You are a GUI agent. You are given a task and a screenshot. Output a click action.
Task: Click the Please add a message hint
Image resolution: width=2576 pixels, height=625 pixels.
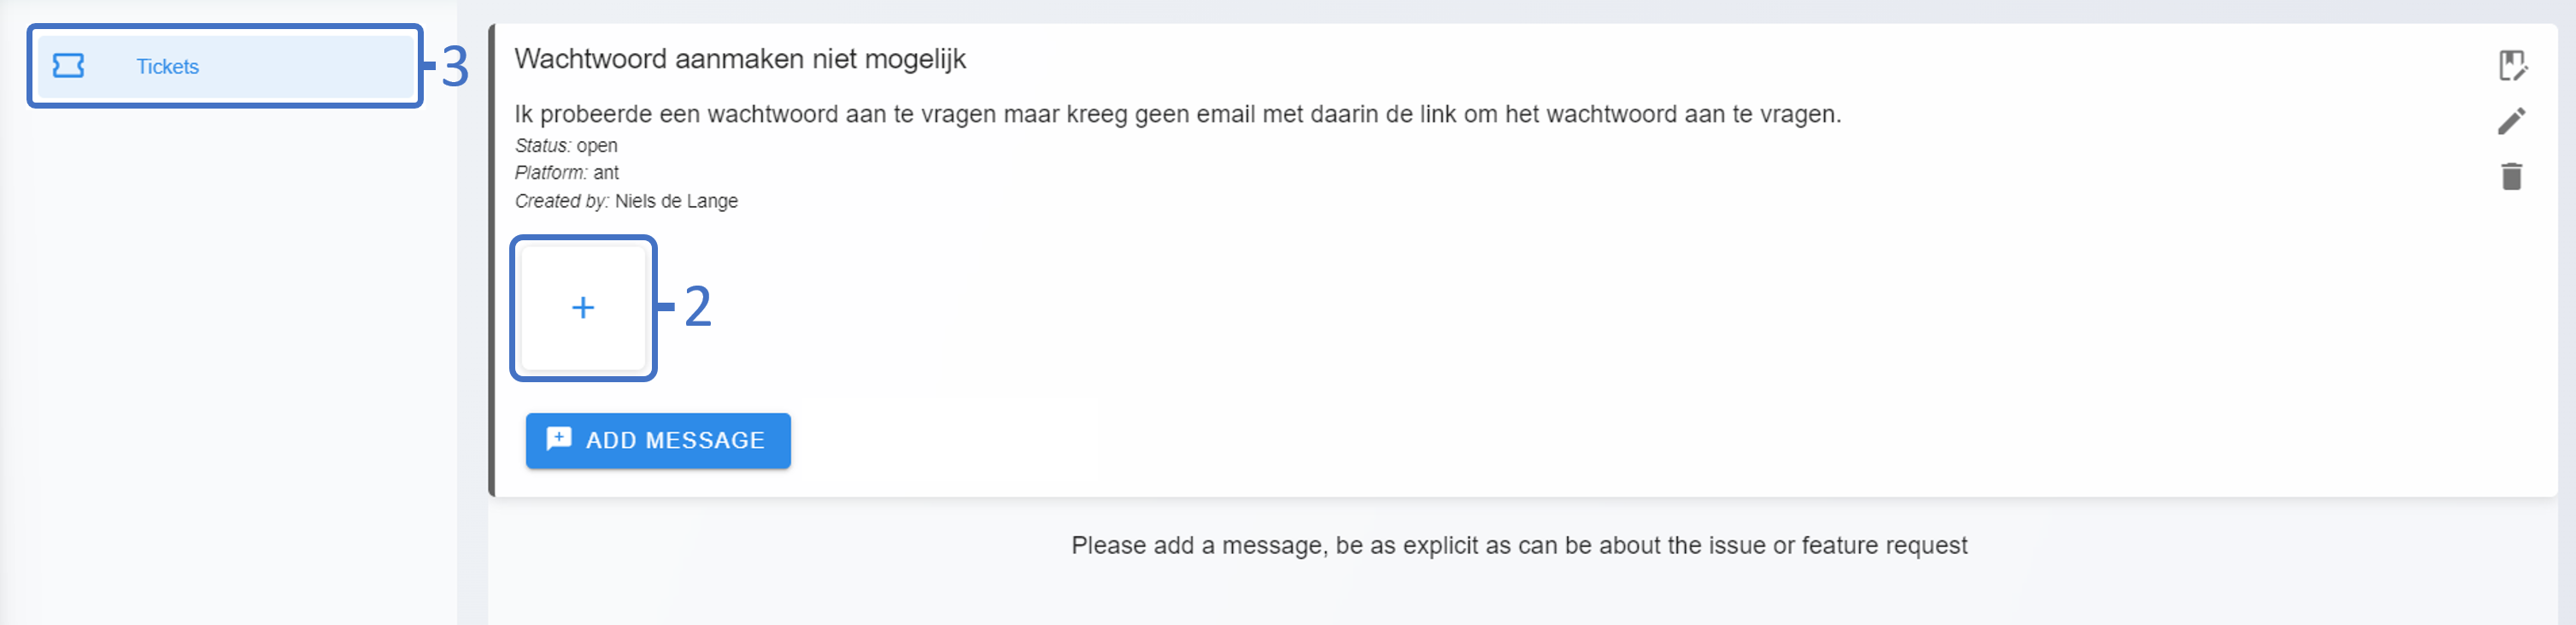click(x=1519, y=545)
